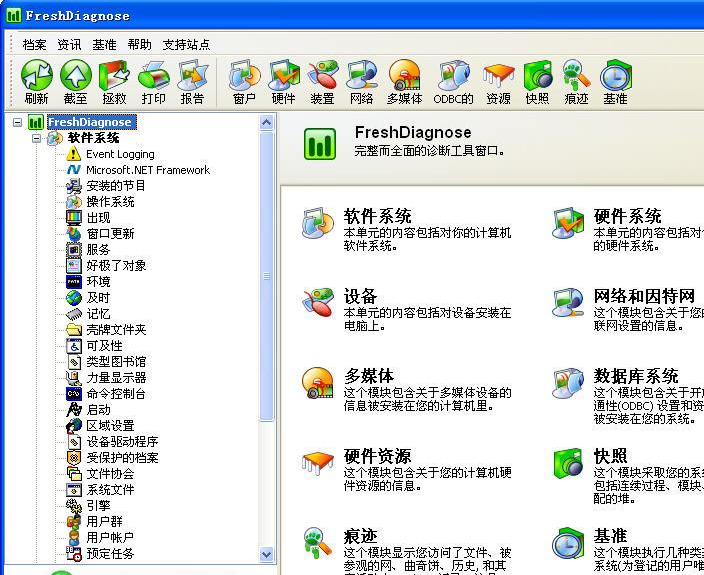Click the 拯救 save toolbar icon

pos(114,75)
